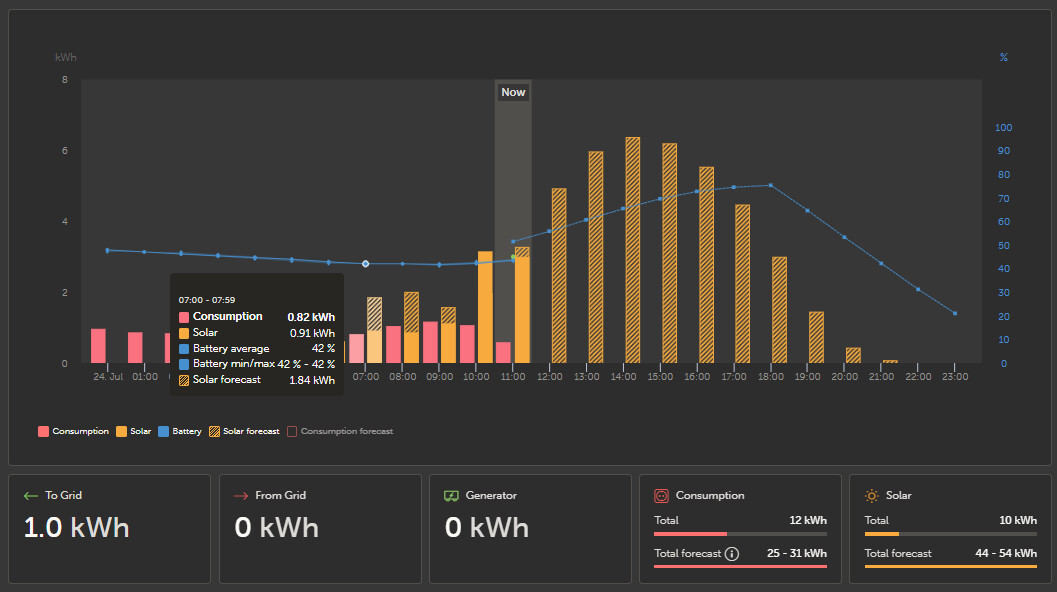This screenshot has width=1057, height=592.
Task: Click the Solar Total progress bar
Action: pos(950,534)
